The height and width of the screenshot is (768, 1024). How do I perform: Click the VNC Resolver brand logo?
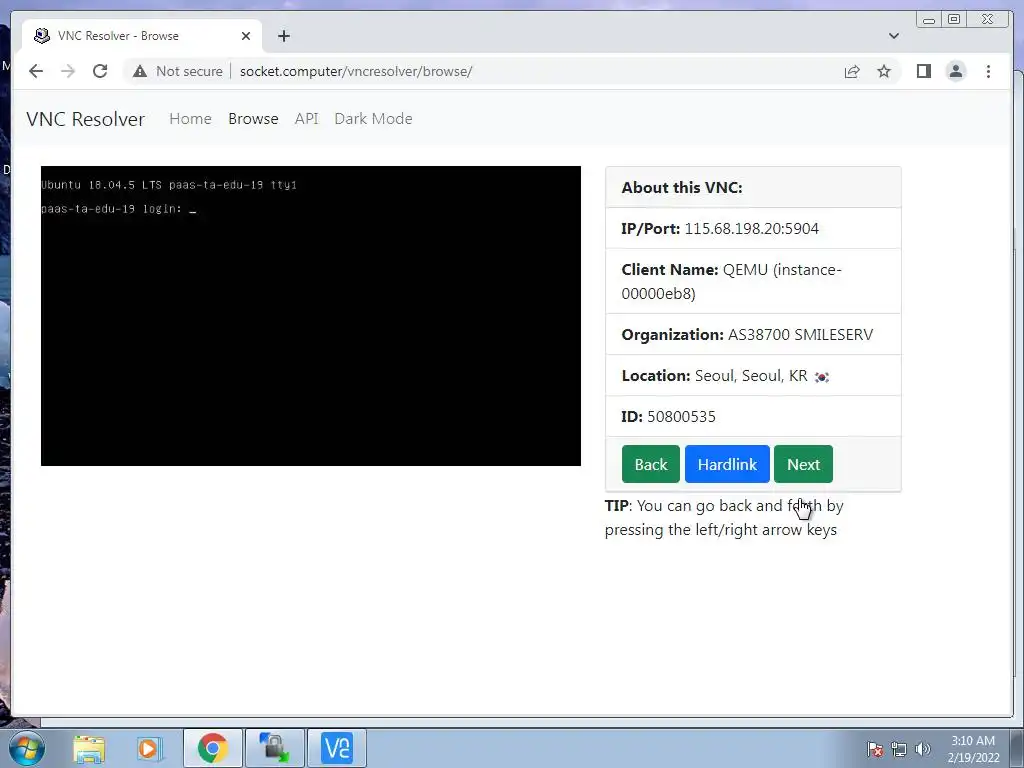point(86,119)
